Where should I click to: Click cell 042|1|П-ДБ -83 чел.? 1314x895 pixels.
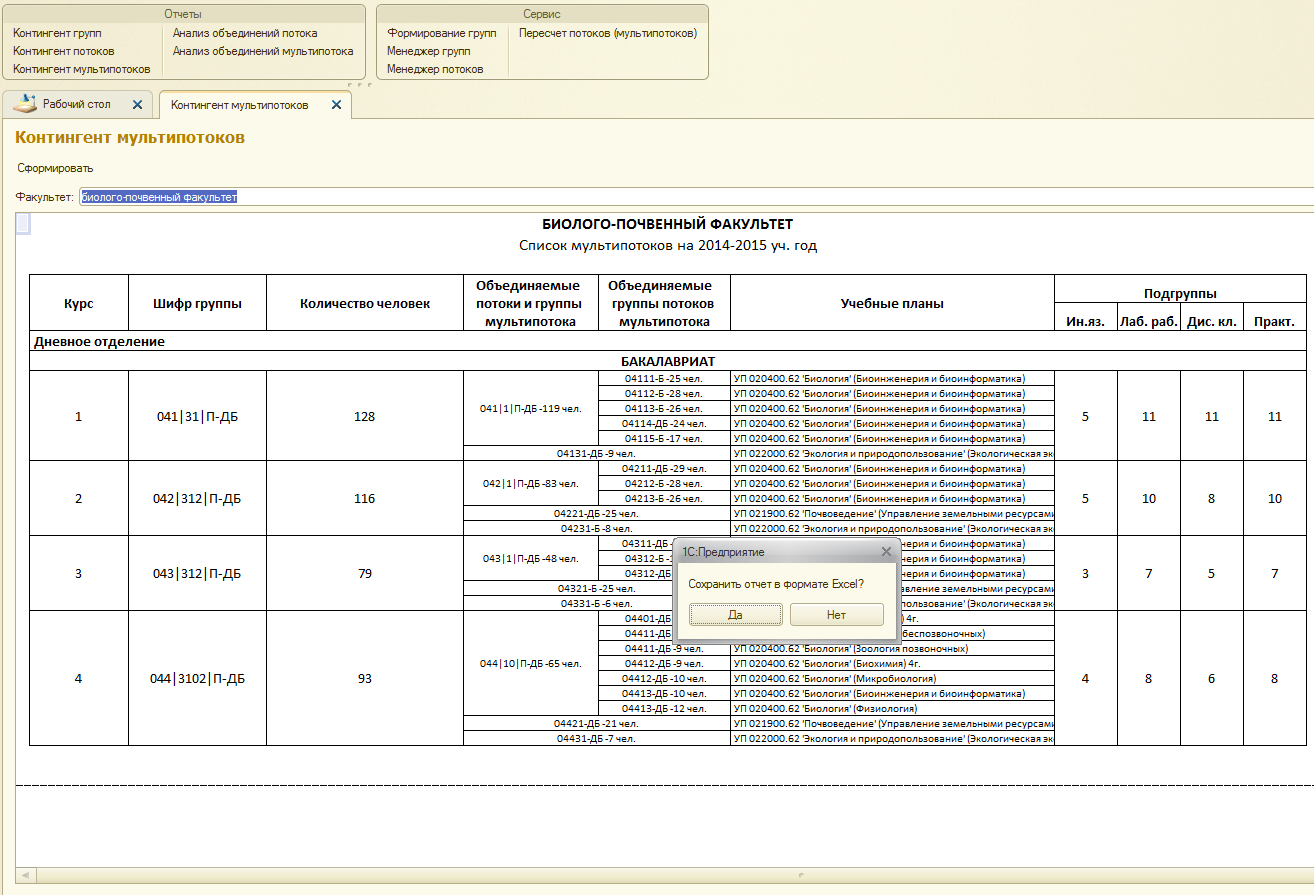click(530, 483)
